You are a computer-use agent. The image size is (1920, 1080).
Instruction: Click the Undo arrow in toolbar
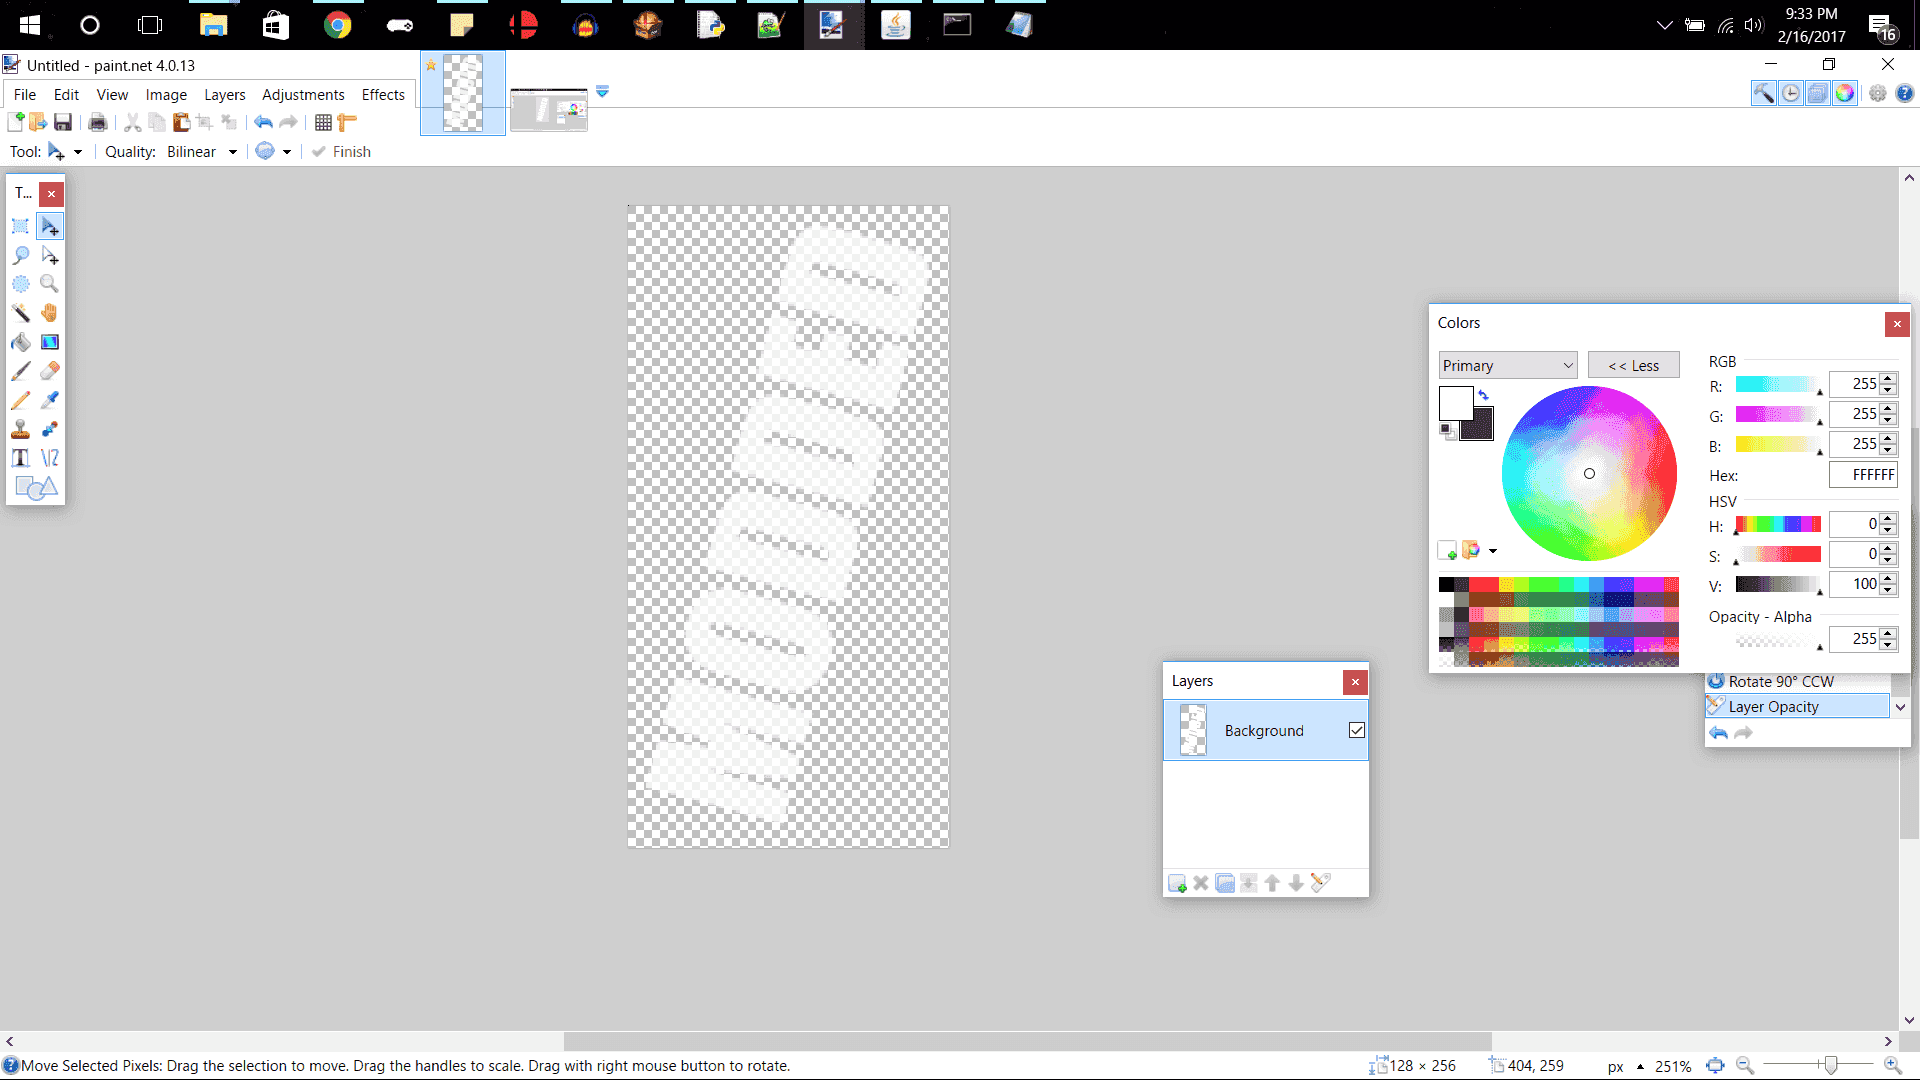[263, 122]
